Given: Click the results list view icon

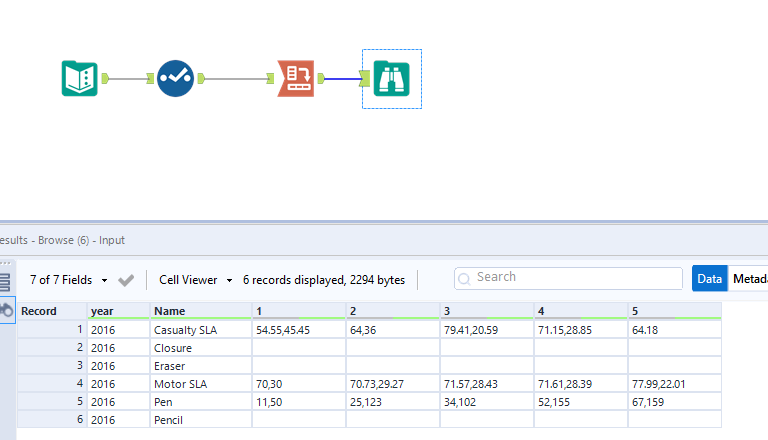Looking at the screenshot, I should [5, 282].
